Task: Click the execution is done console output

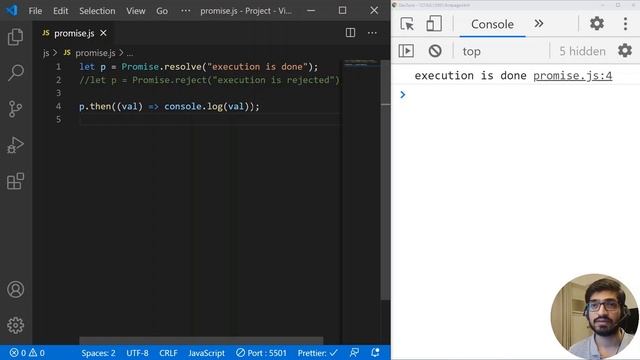Action: click(470, 76)
